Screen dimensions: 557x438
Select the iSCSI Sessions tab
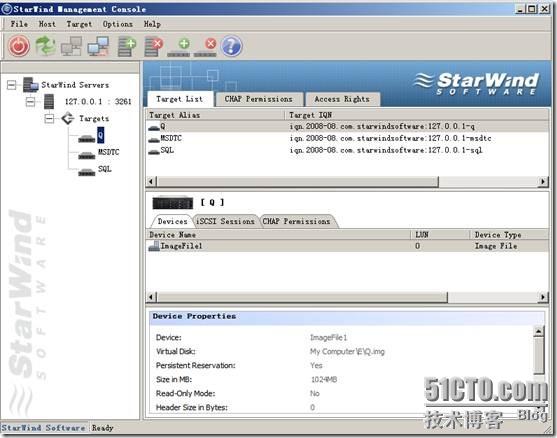click(226, 221)
